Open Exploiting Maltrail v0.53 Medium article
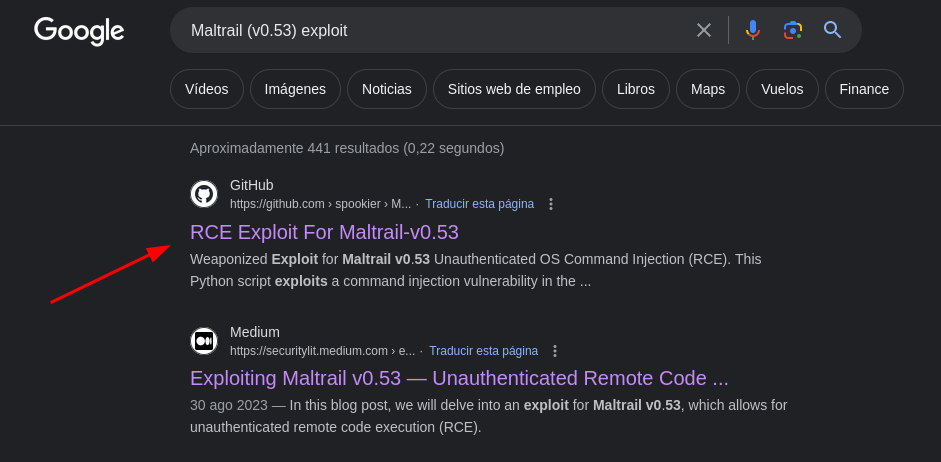This screenshot has width=941, height=462. click(x=459, y=379)
